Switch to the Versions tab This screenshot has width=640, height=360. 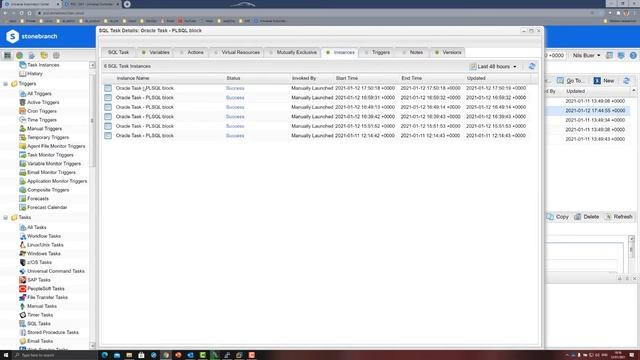click(448, 53)
